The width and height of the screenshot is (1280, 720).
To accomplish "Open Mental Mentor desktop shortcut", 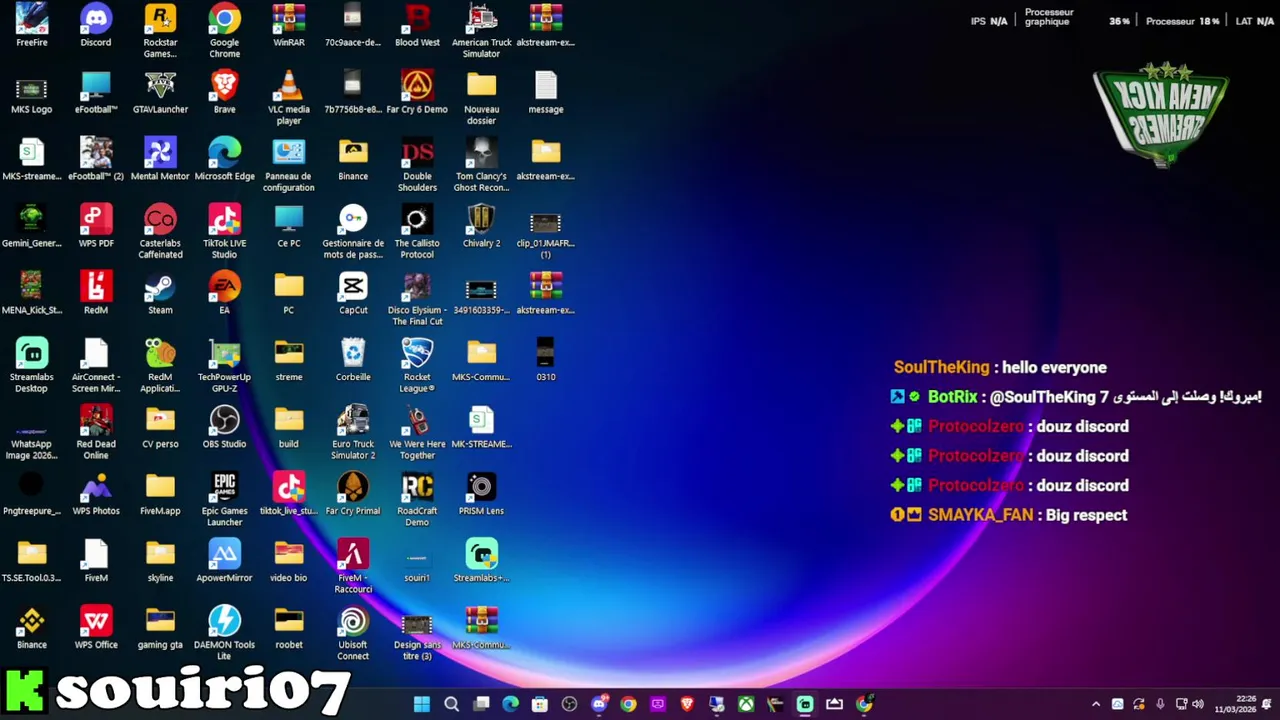I will 160,160.
